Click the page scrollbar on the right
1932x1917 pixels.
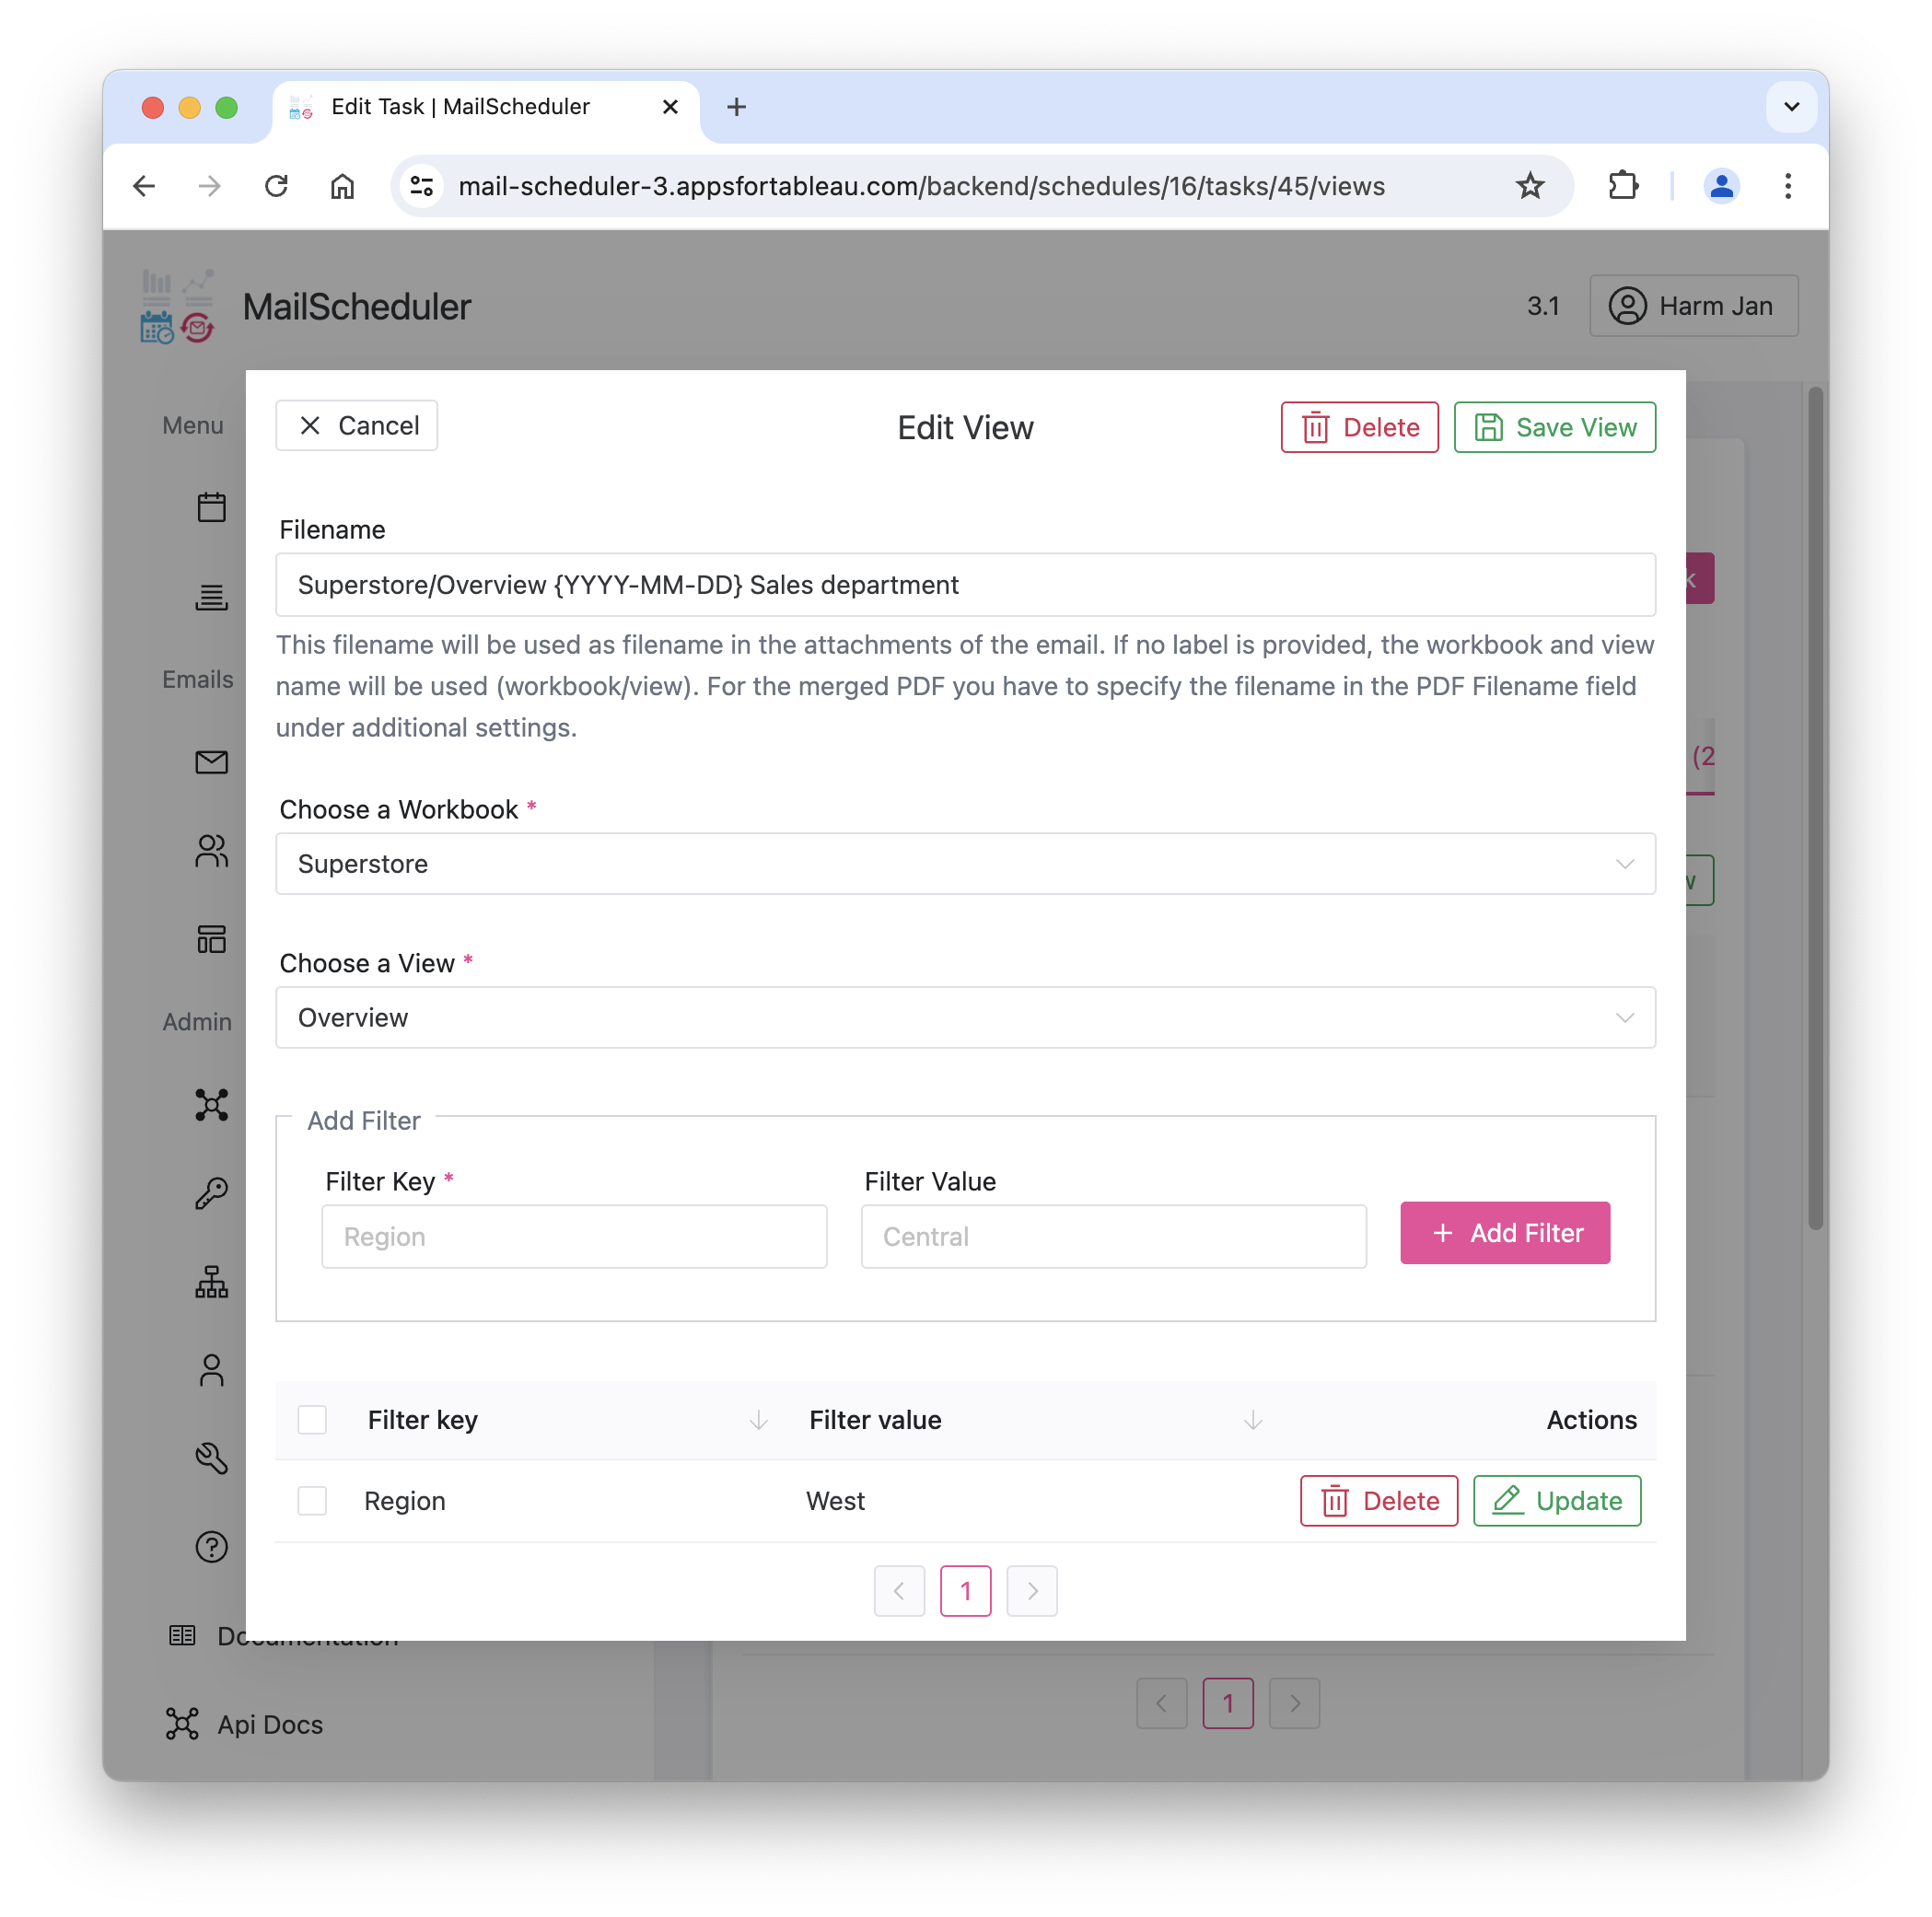tap(1816, 810)
